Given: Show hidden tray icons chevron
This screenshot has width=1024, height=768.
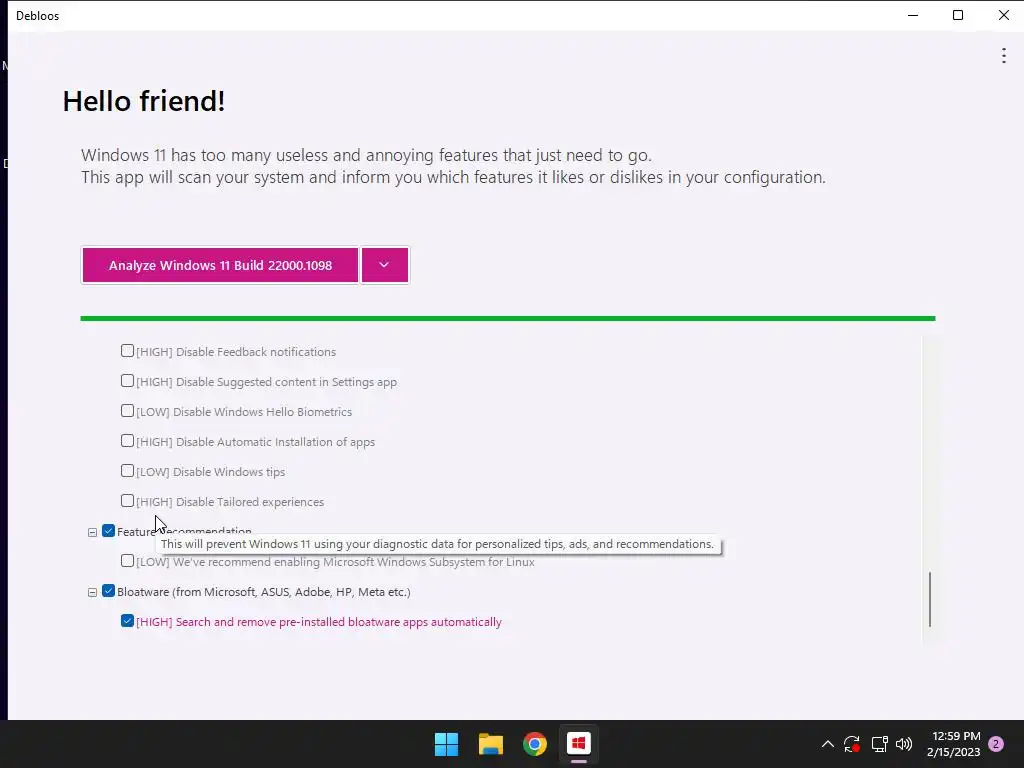Looking at the screenshot, I should [827, 744].
